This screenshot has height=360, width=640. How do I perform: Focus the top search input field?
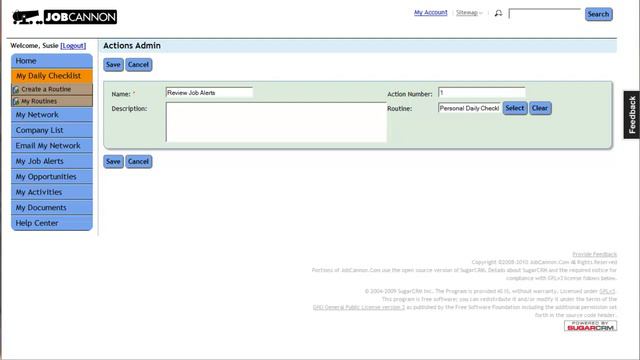click(544, 14)
